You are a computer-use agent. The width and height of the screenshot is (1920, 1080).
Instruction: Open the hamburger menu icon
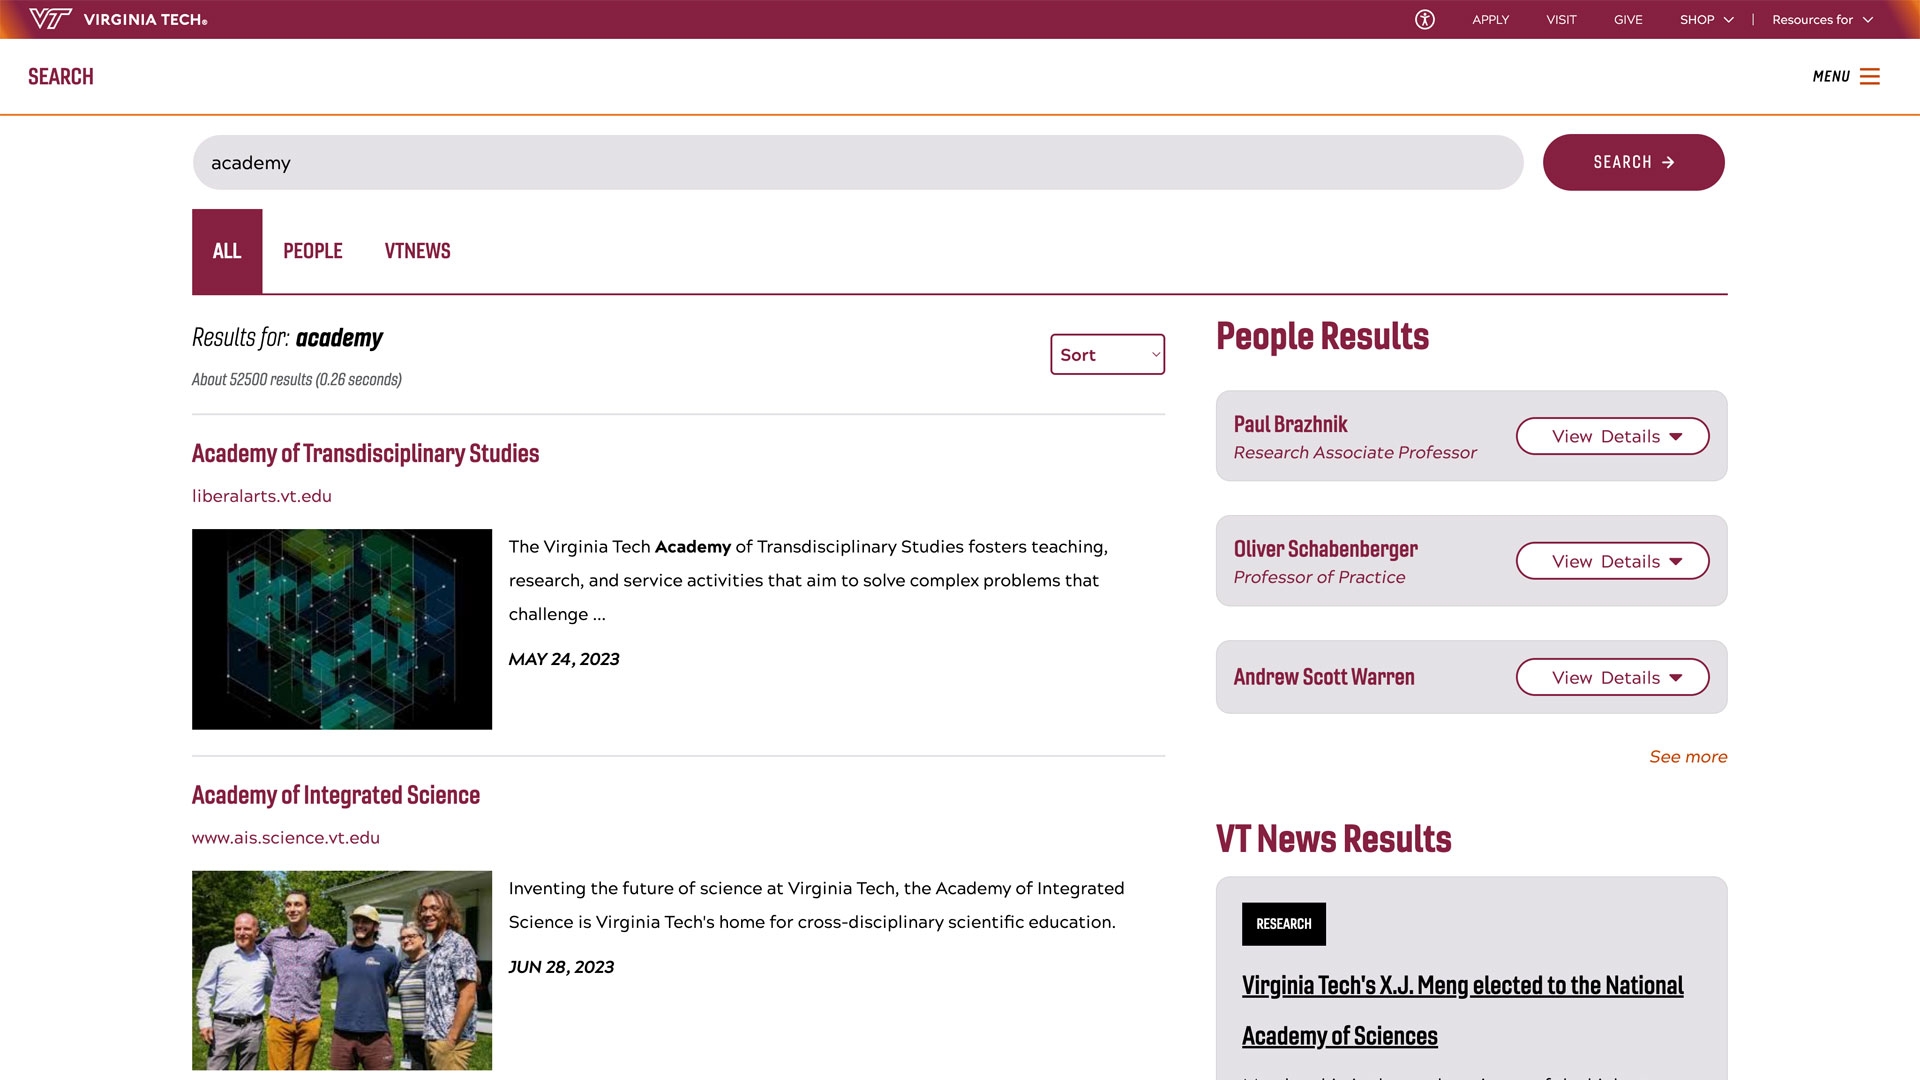(x=1873, y=76)
